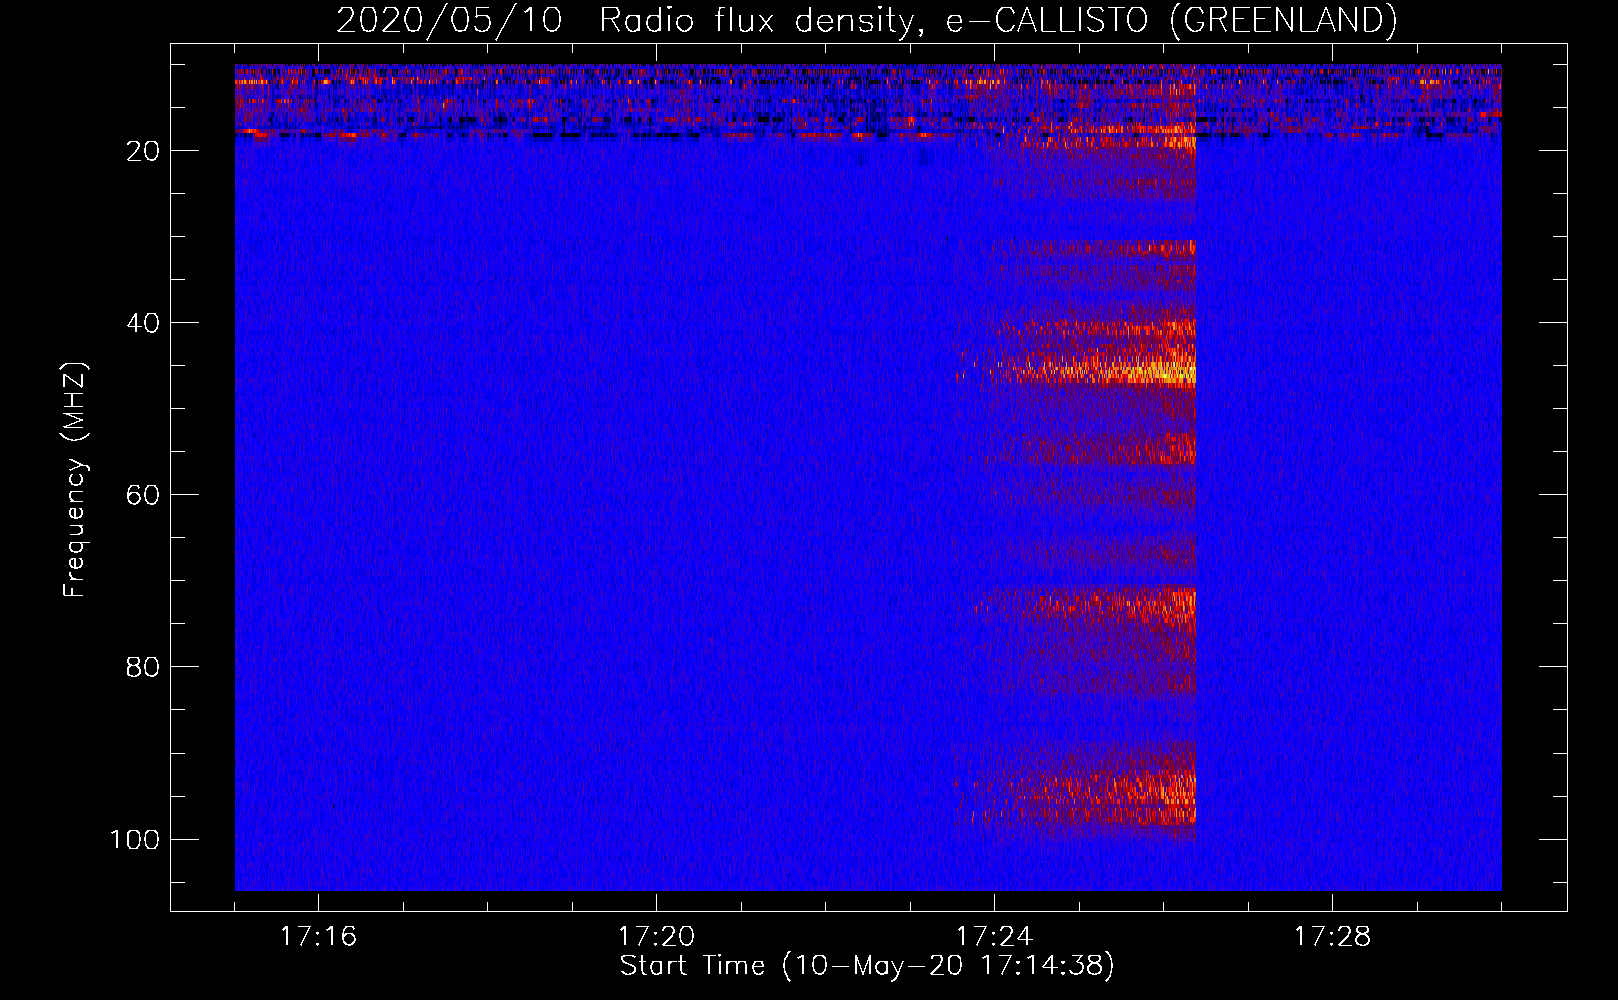1618x1000 pixels.
Task: Click the "Frequency (MHZ)" axis label
Action: click(x=75, y=480)
